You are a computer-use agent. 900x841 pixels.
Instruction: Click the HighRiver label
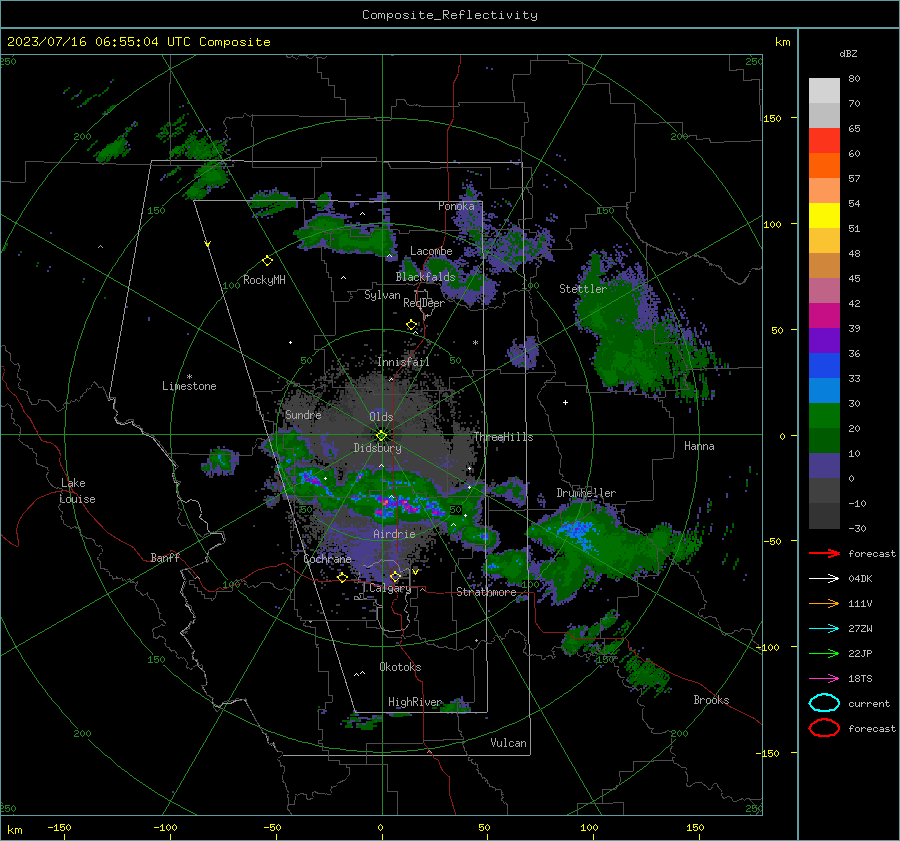tap(415, 702)
